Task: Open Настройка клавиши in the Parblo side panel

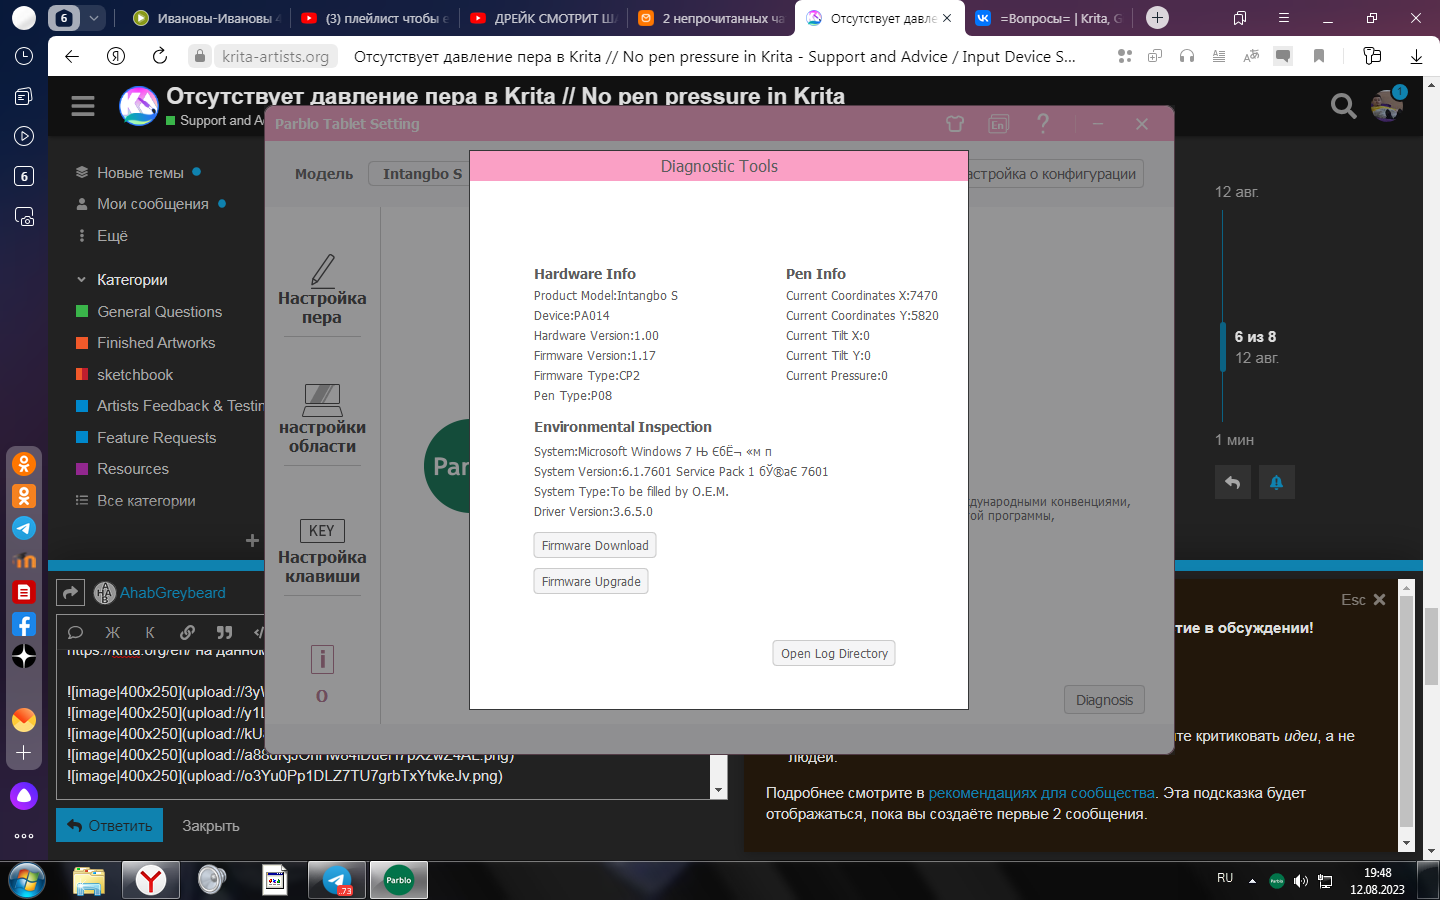Action: (x=322, y=551)
